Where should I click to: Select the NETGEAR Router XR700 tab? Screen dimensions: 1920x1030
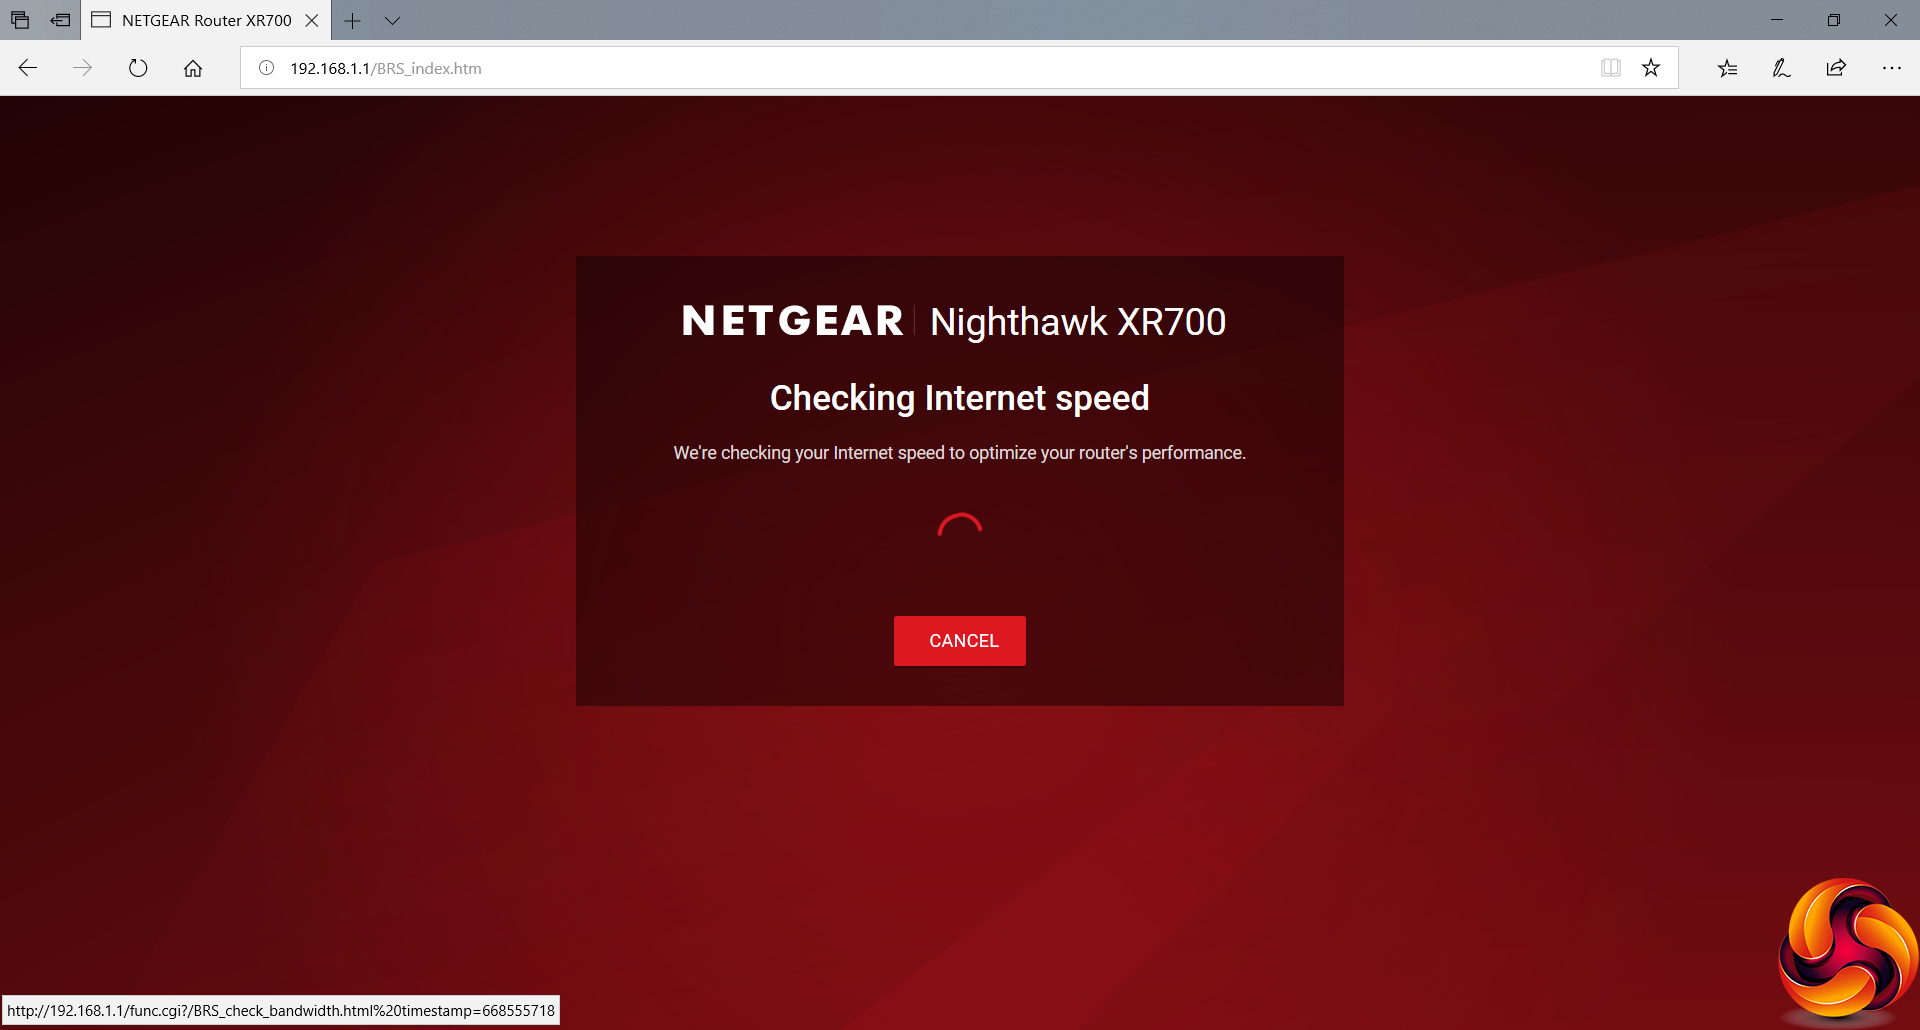point(205,20)
